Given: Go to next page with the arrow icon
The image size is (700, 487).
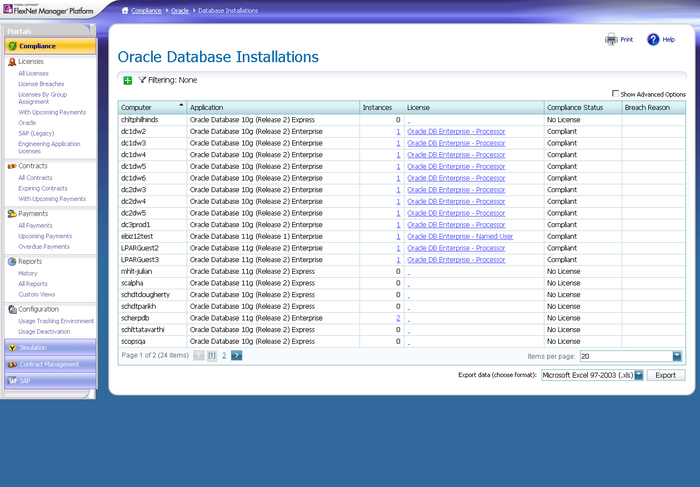Looking at the screenshot, I should pos(236,355).
